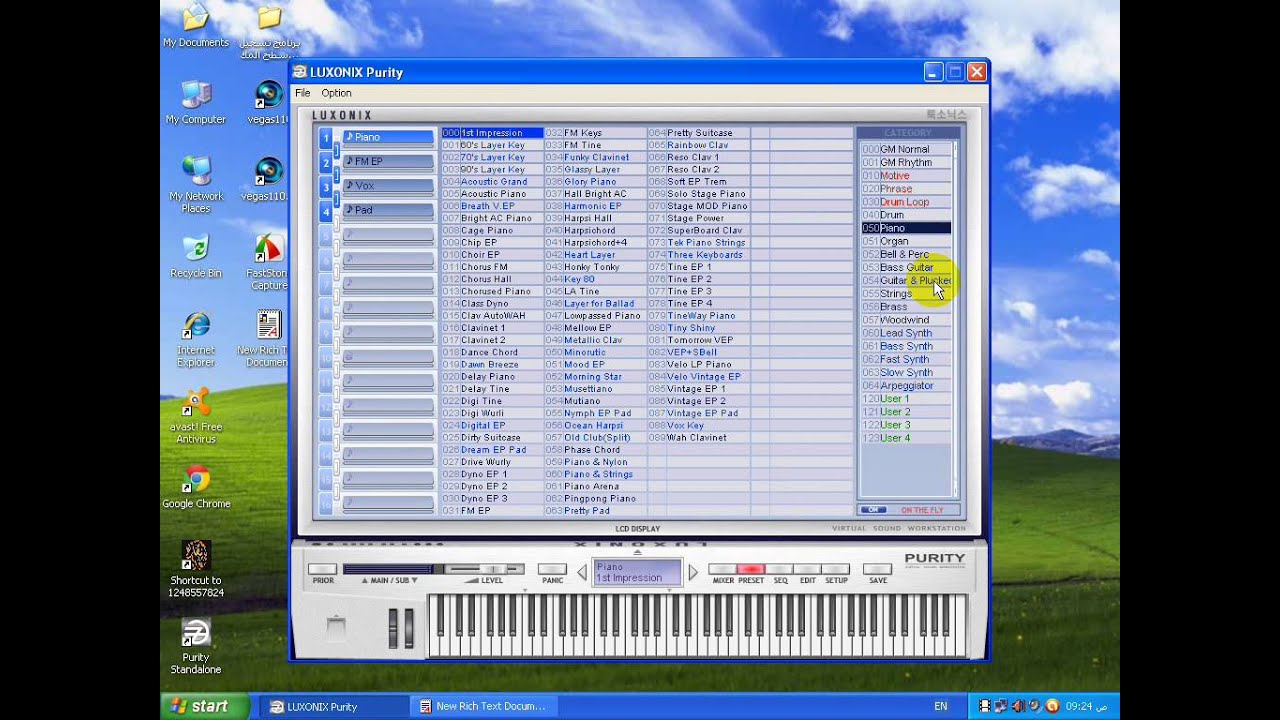The width and height of the screenshot is (1280, 720).
Task: Open the Option menu
Action: (336, 93)
